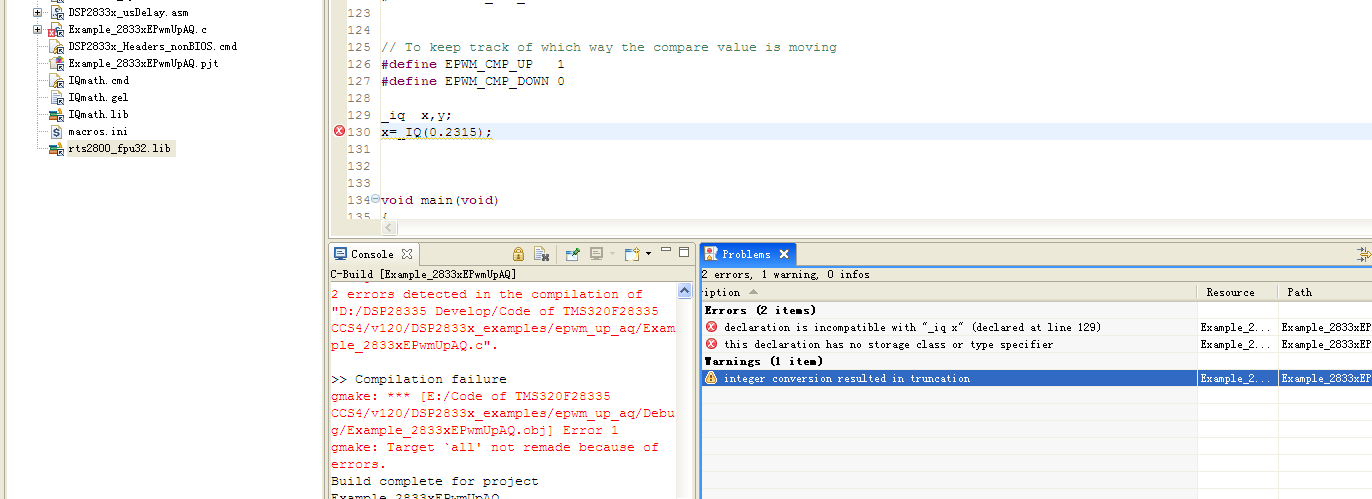
Task: Switch to the Problems tab
Action: click(746, 254)
